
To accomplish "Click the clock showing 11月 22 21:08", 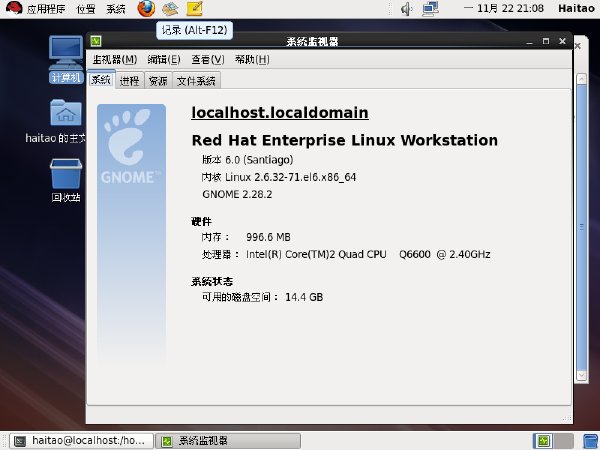I will point(504,8).
